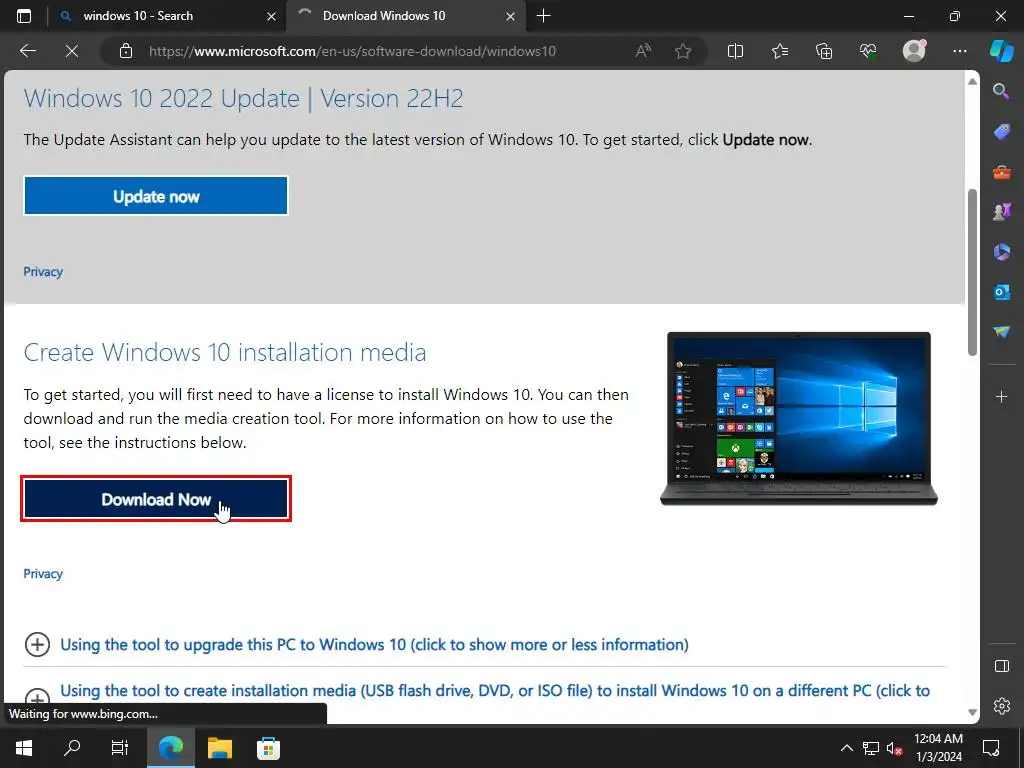The width and height of the screenshot is (1024, 768).
Task: Click Microsoft Edge taskbar icon
Action: pos(171,747)
